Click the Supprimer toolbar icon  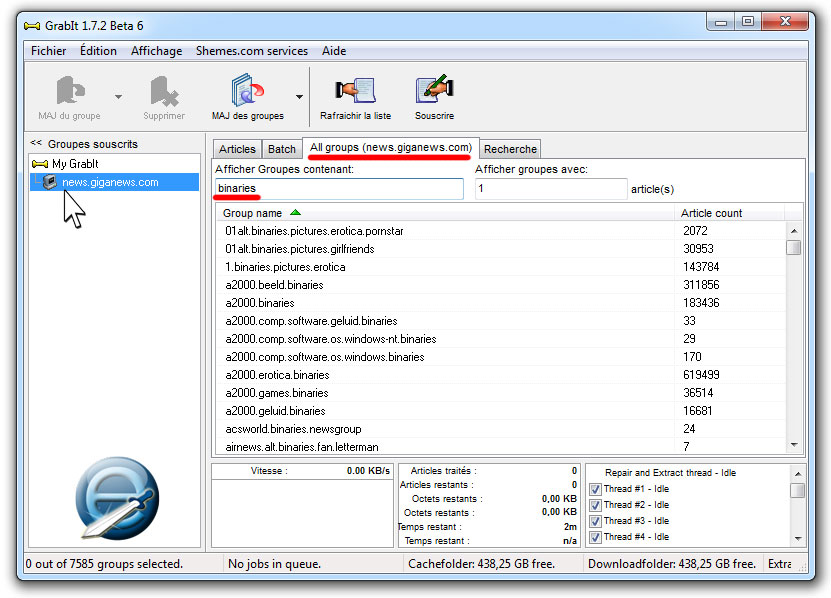click(164, 91)
